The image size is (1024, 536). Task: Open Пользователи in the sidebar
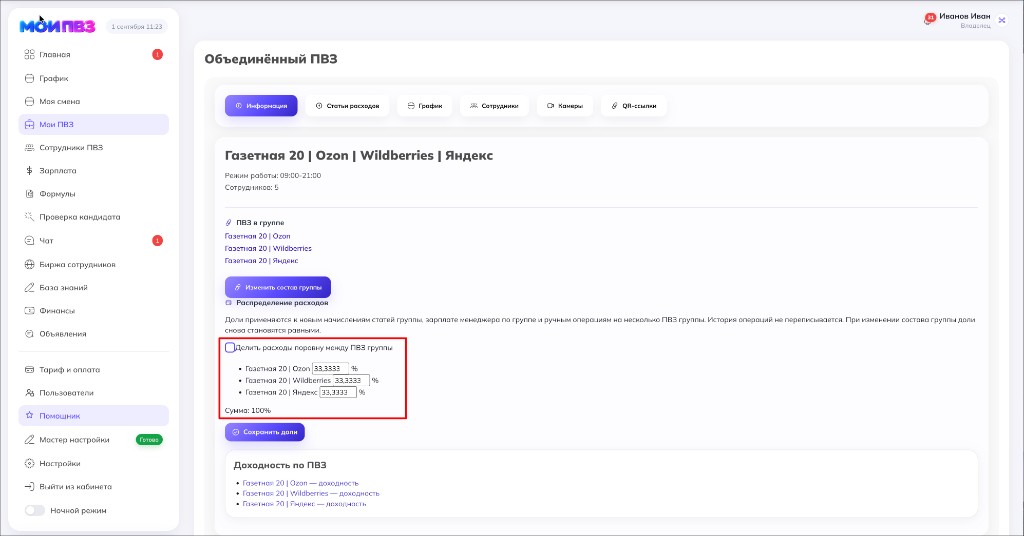pos(93,393)
